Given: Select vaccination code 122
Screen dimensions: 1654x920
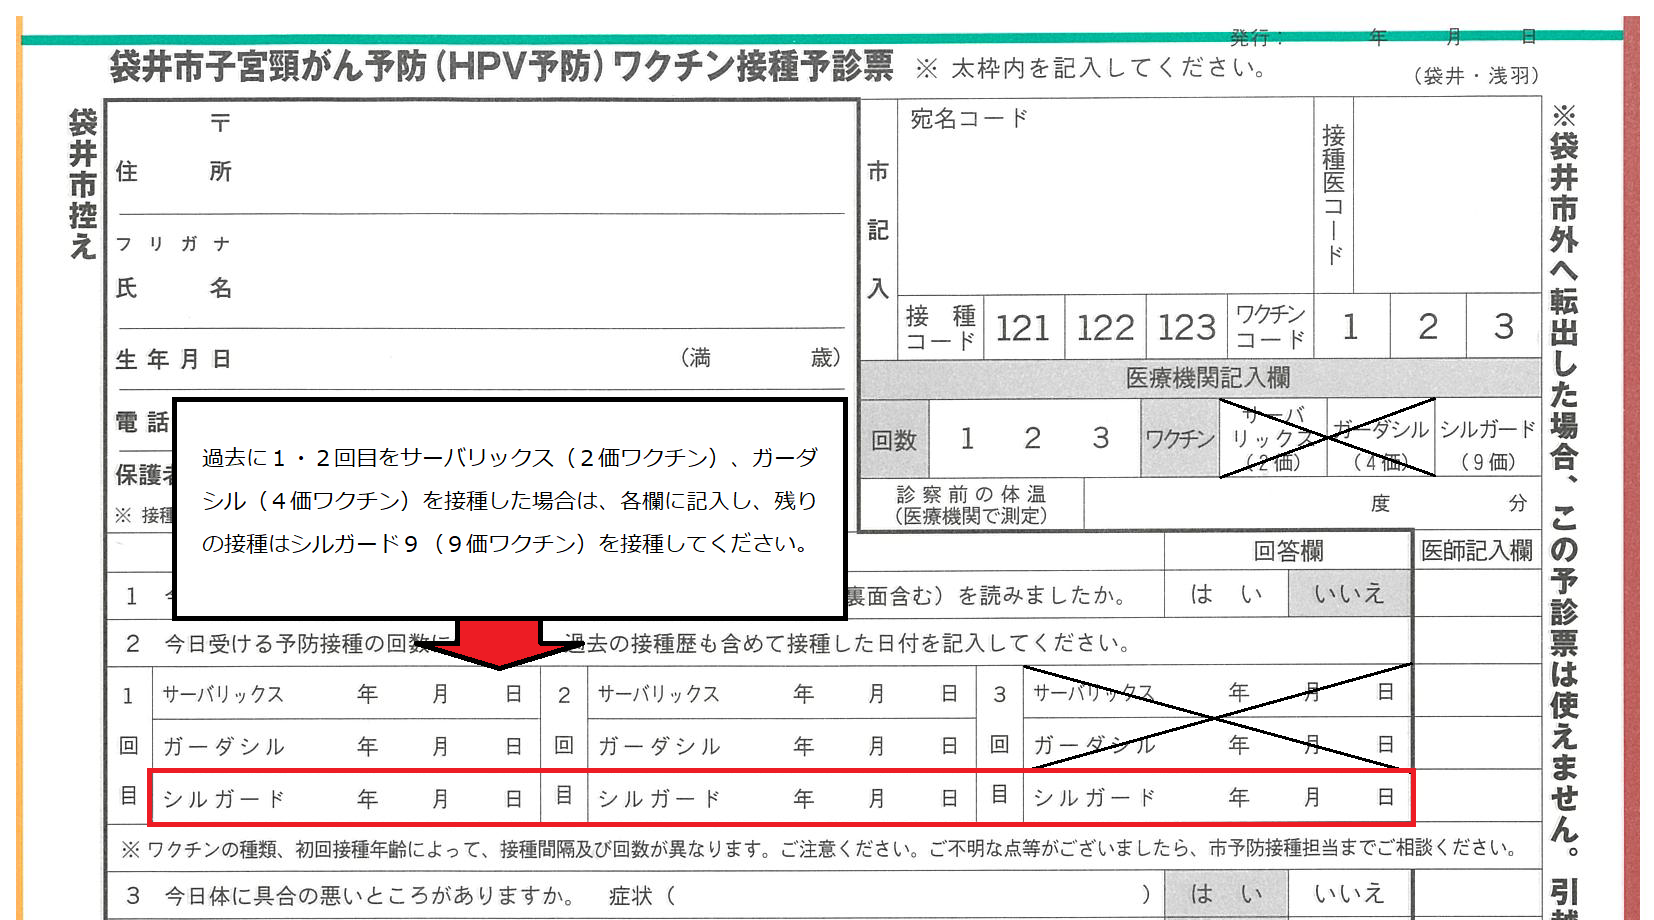Looking at the screenshot, I should 1103,328.
